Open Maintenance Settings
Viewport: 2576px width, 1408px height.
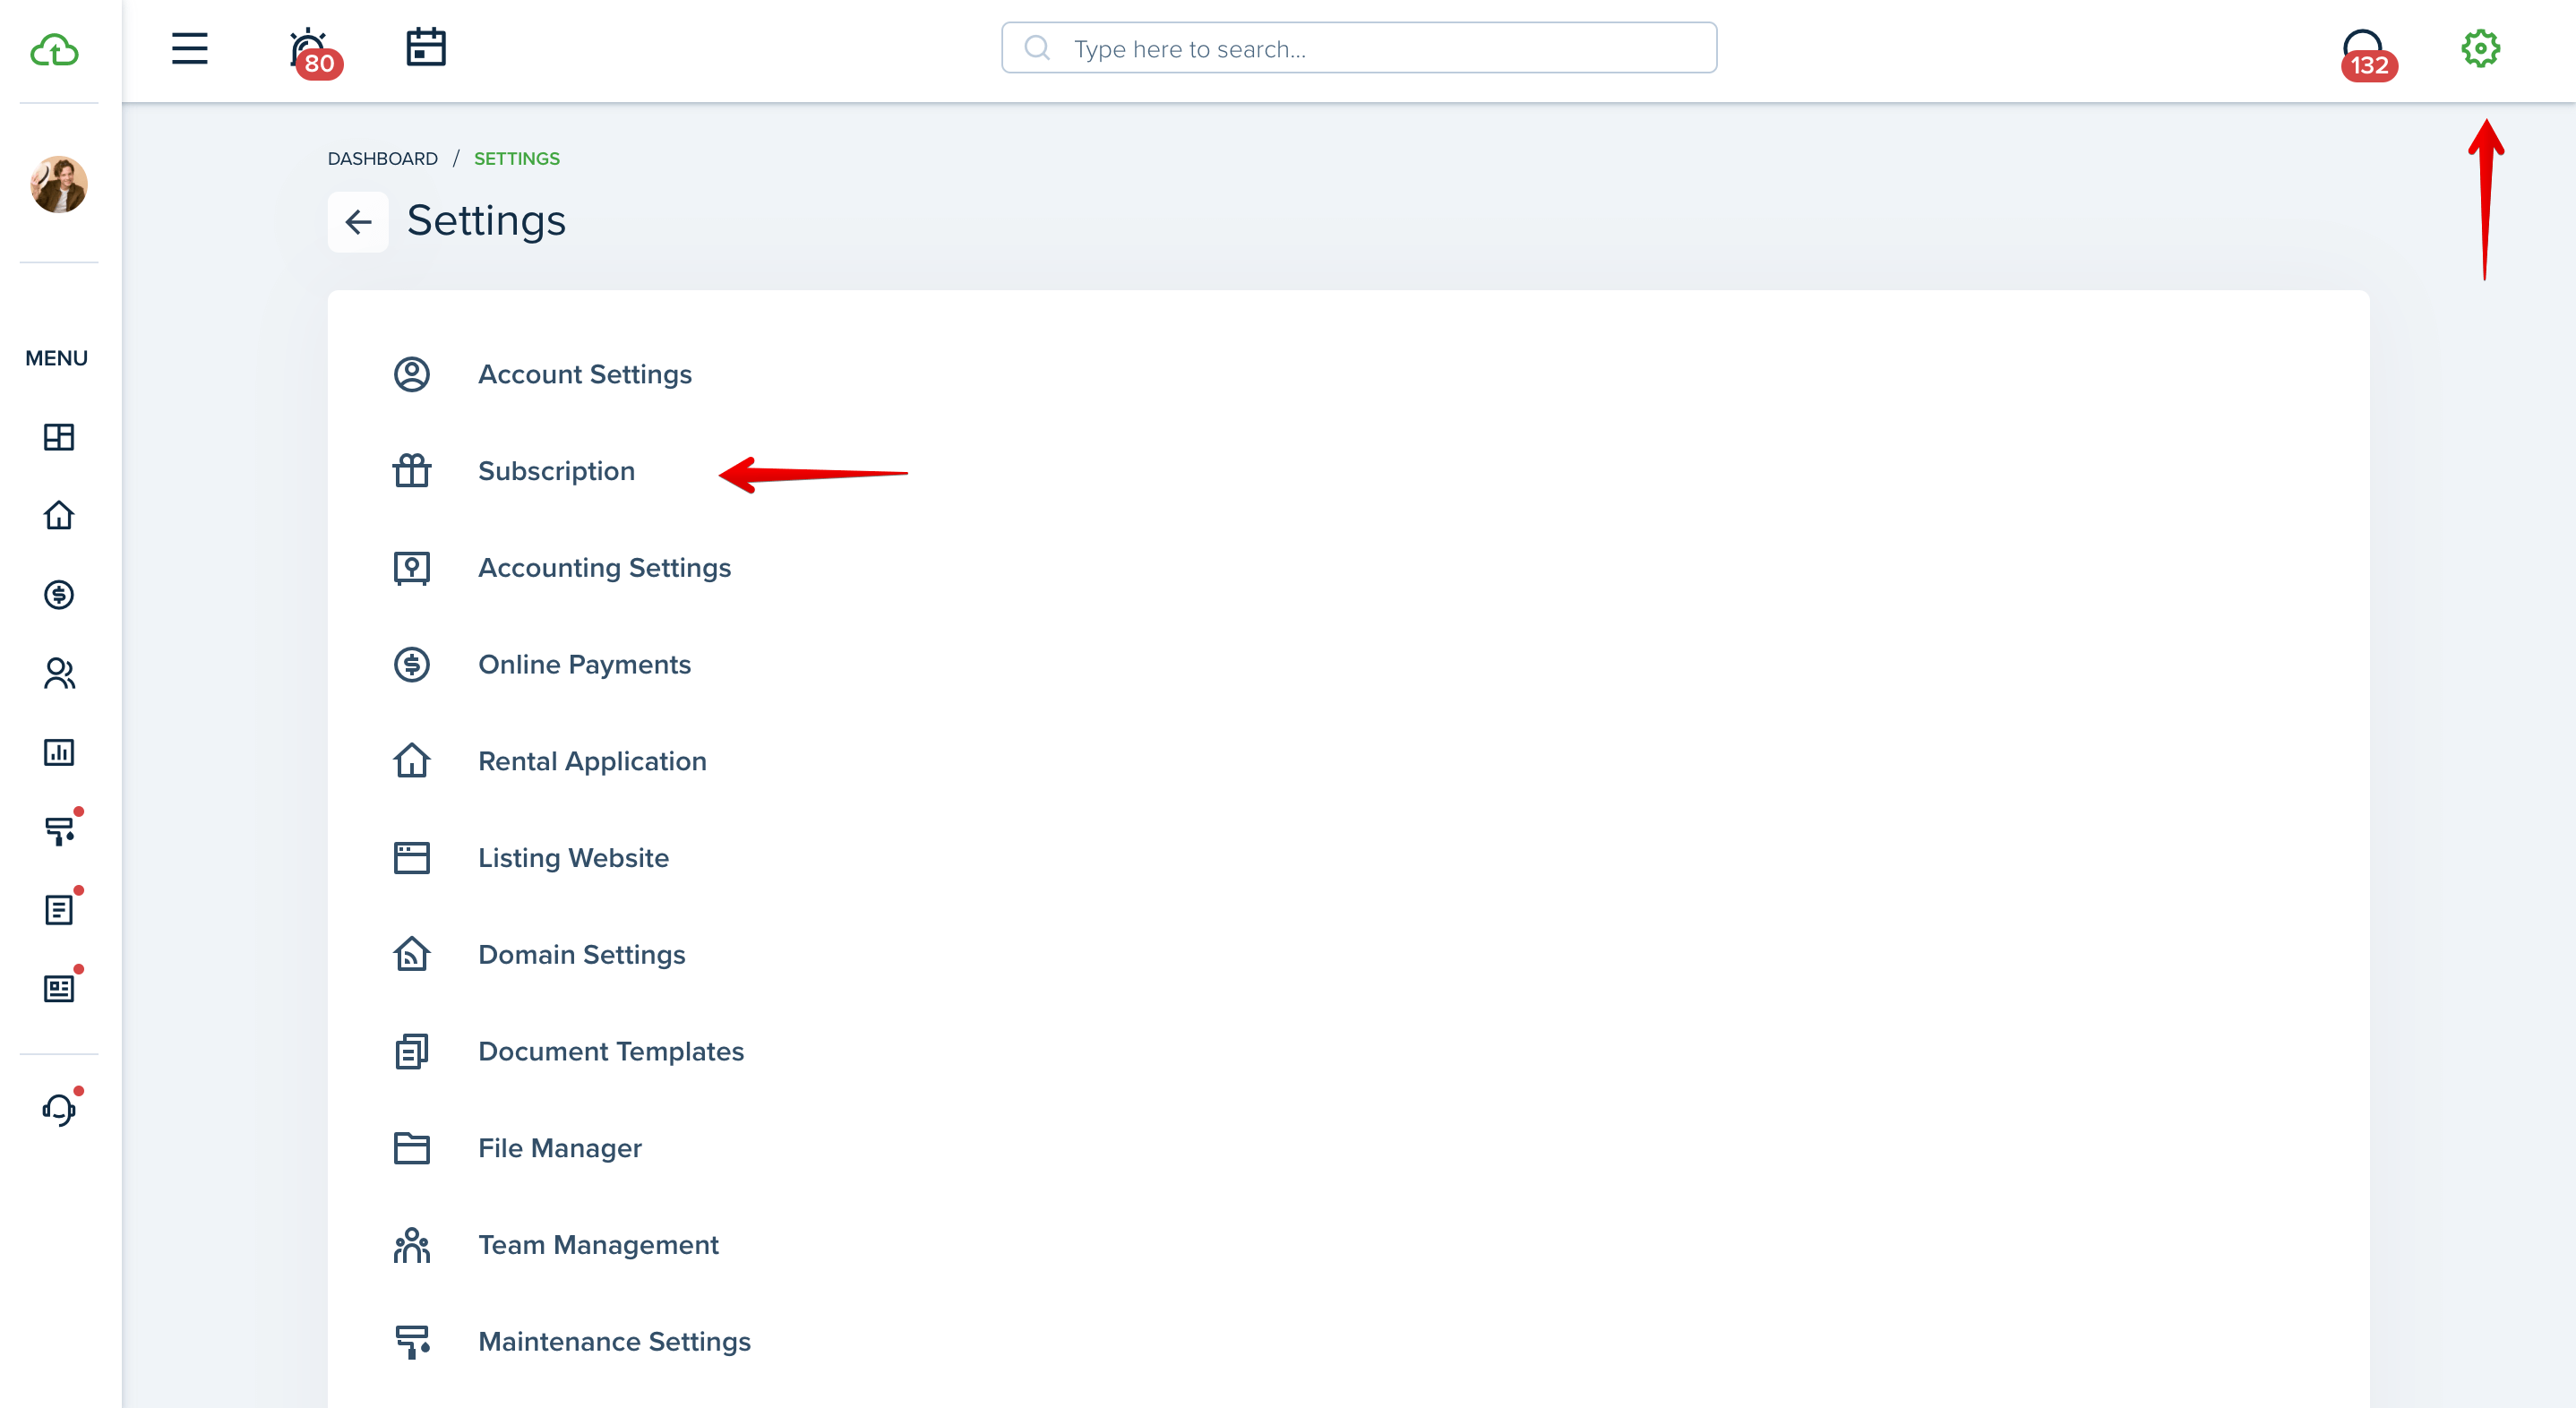(615, 1342)
